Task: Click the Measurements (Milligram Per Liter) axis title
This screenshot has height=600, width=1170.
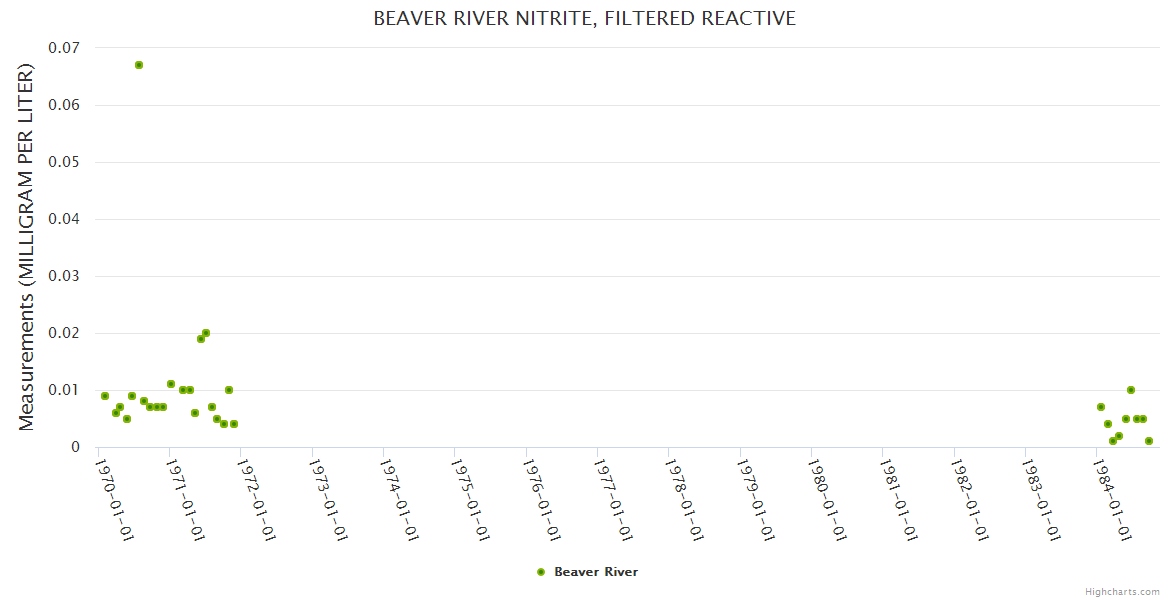Action: click(x=27, y=248)
